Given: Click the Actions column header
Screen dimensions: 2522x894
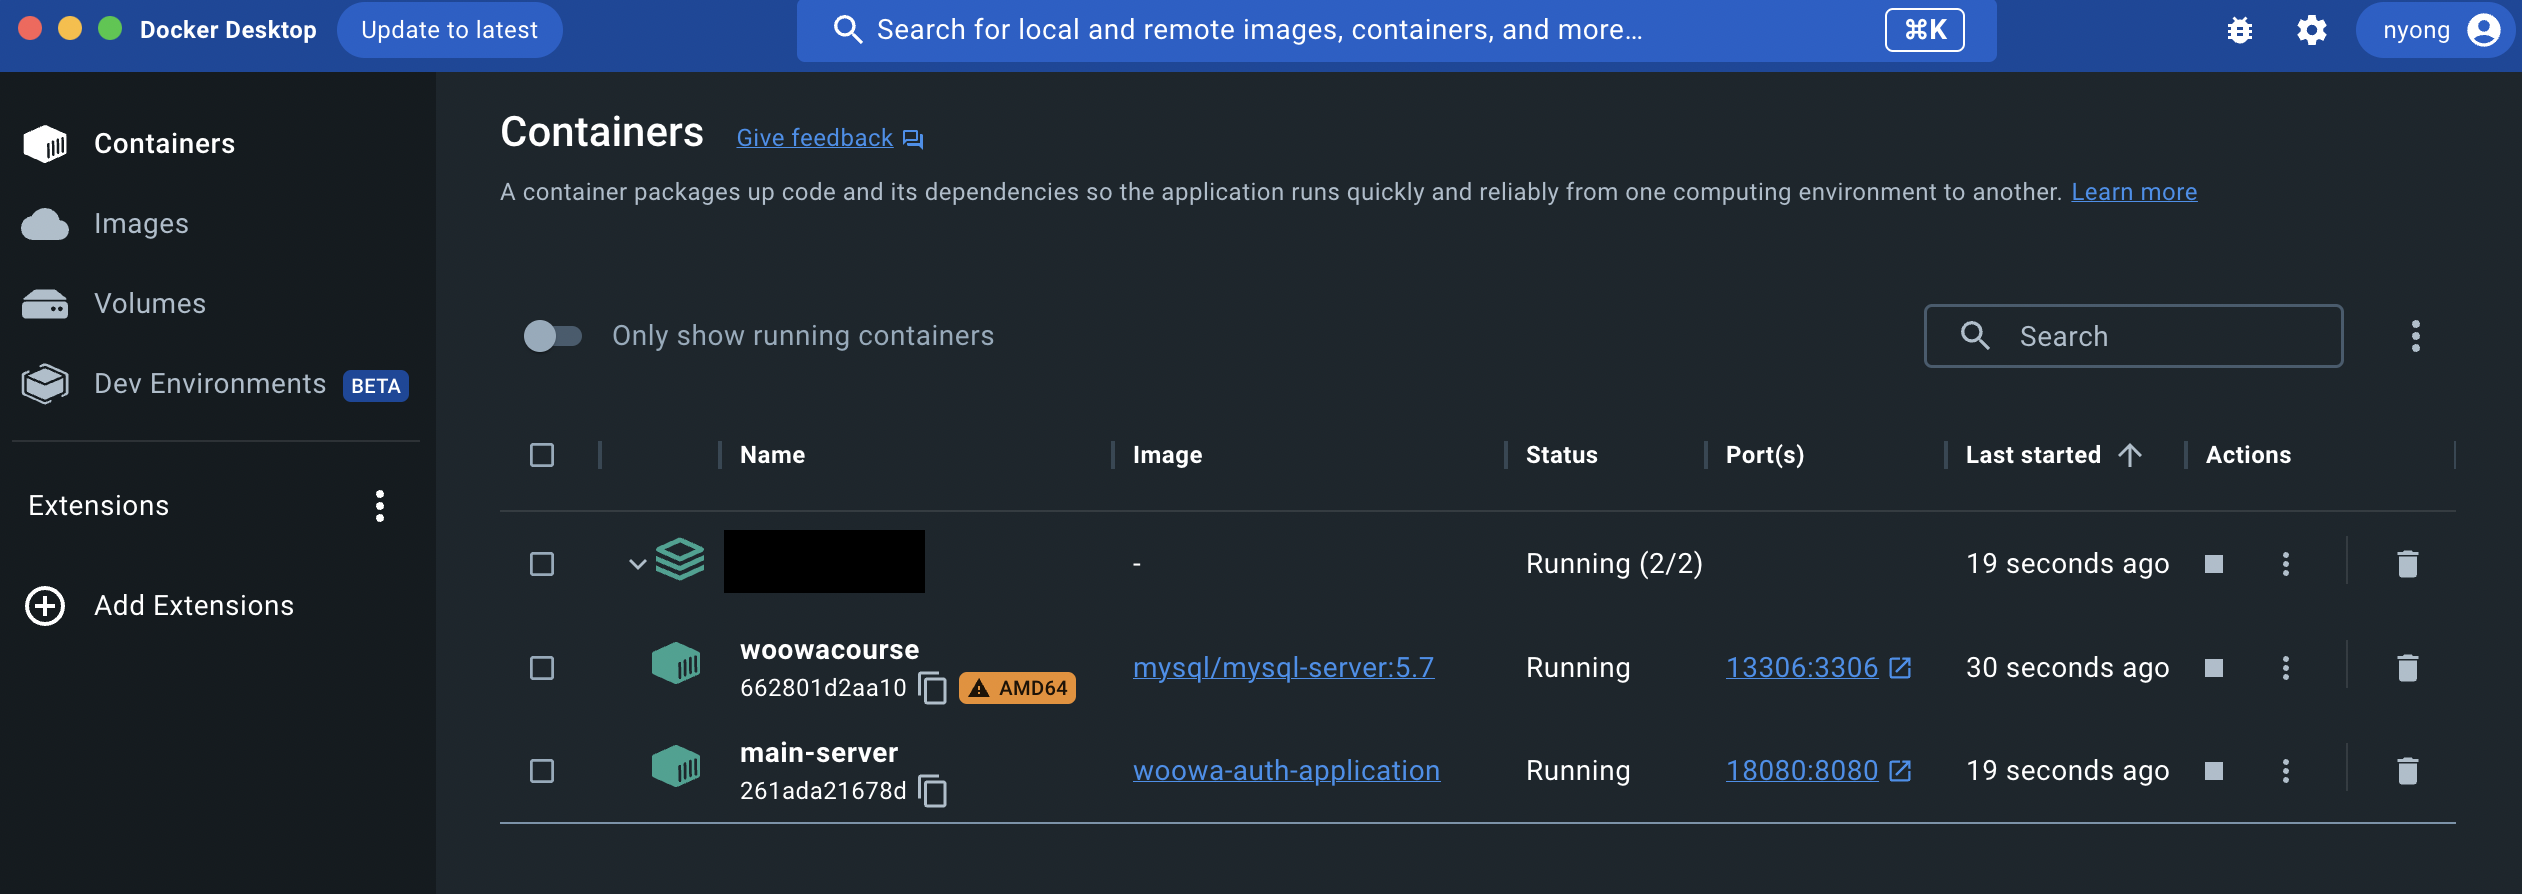Looking at the screenshot, I should 2248,455.
